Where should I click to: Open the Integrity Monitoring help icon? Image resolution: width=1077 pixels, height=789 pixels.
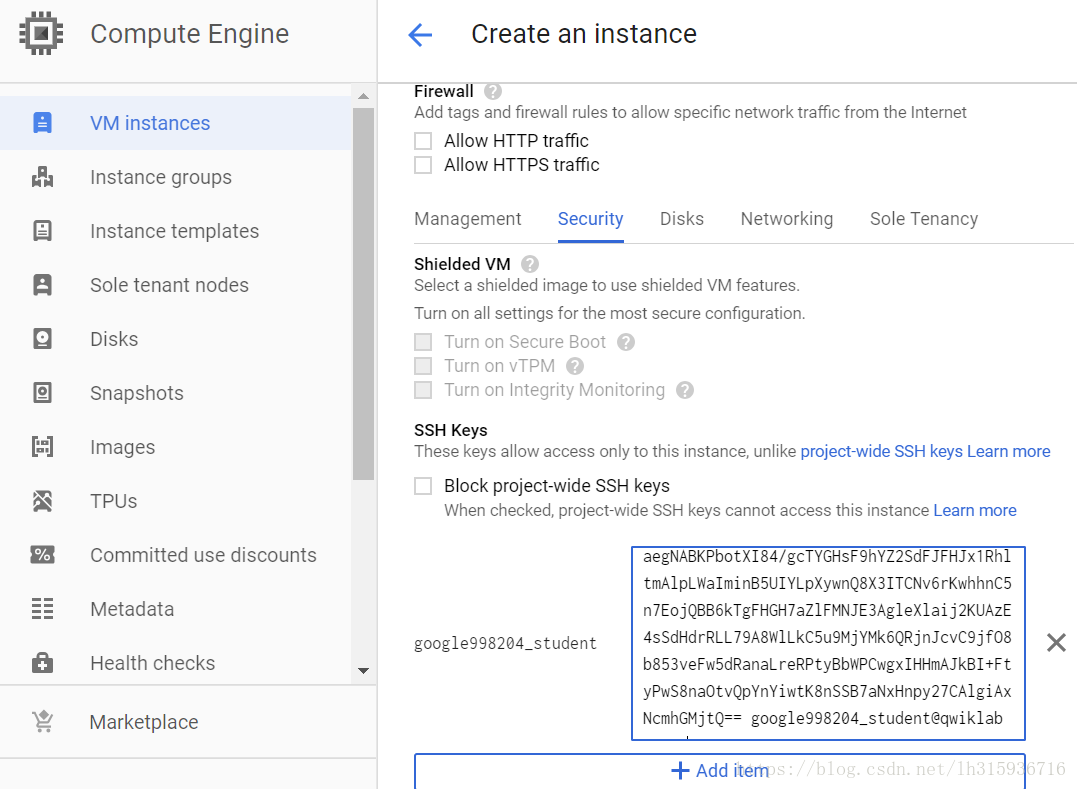(685, 390)
